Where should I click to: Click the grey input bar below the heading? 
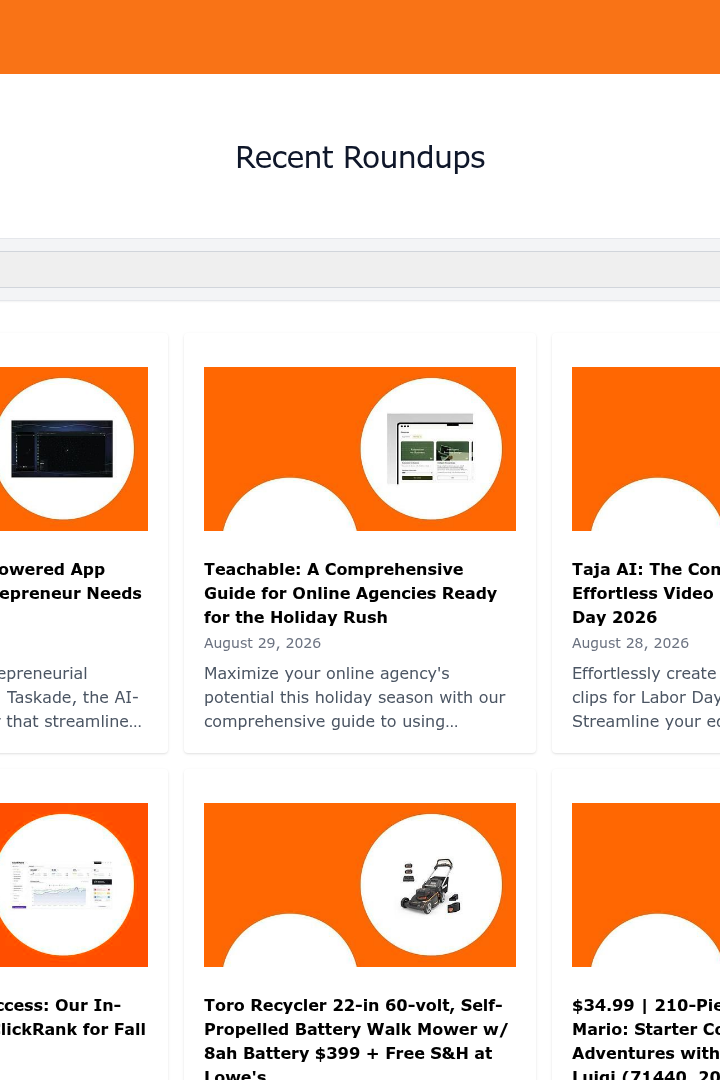click(x=360, y=269)
